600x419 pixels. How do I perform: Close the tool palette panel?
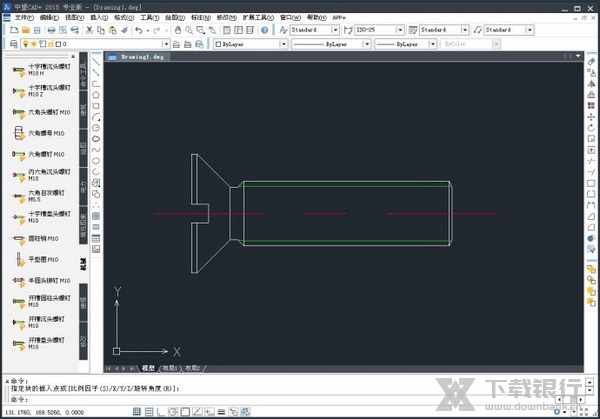point(73,56)
